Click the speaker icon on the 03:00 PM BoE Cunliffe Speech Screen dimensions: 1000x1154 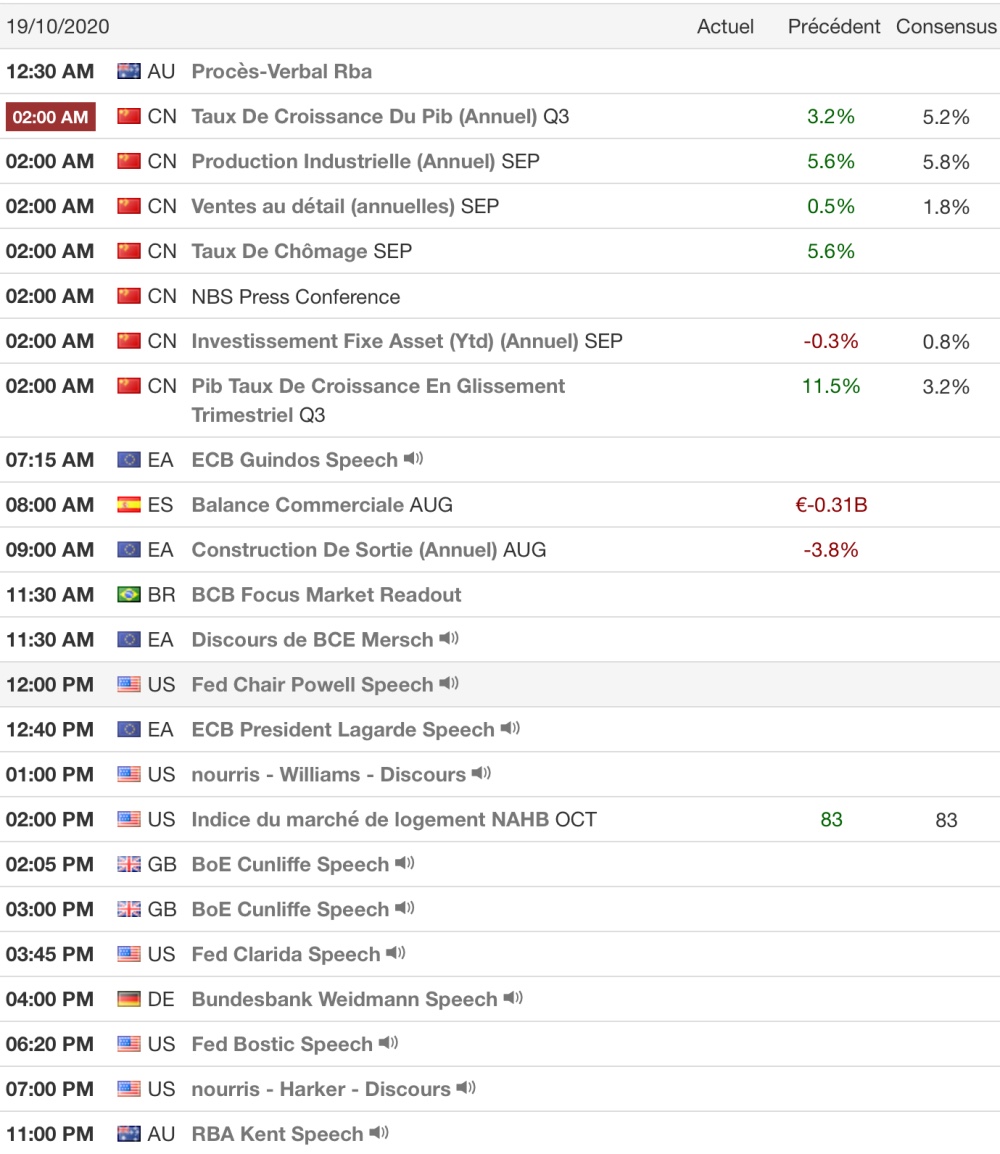[405, 907]
